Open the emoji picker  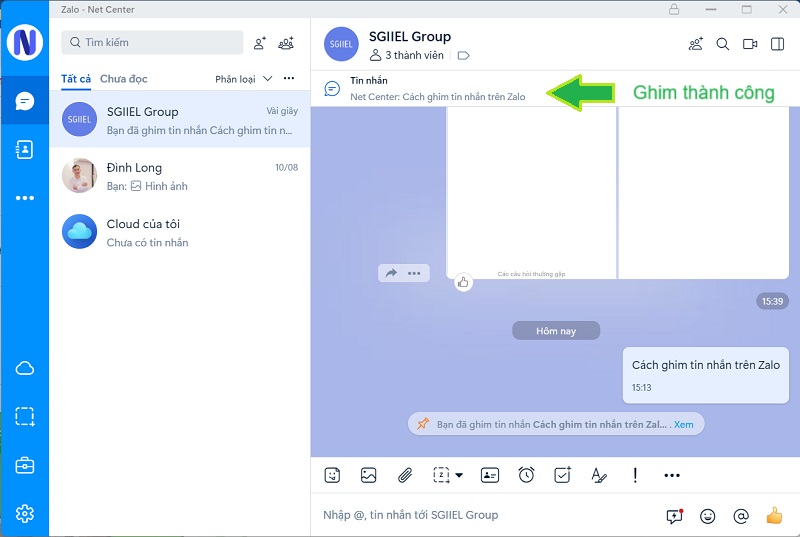(x=708, y=516)
